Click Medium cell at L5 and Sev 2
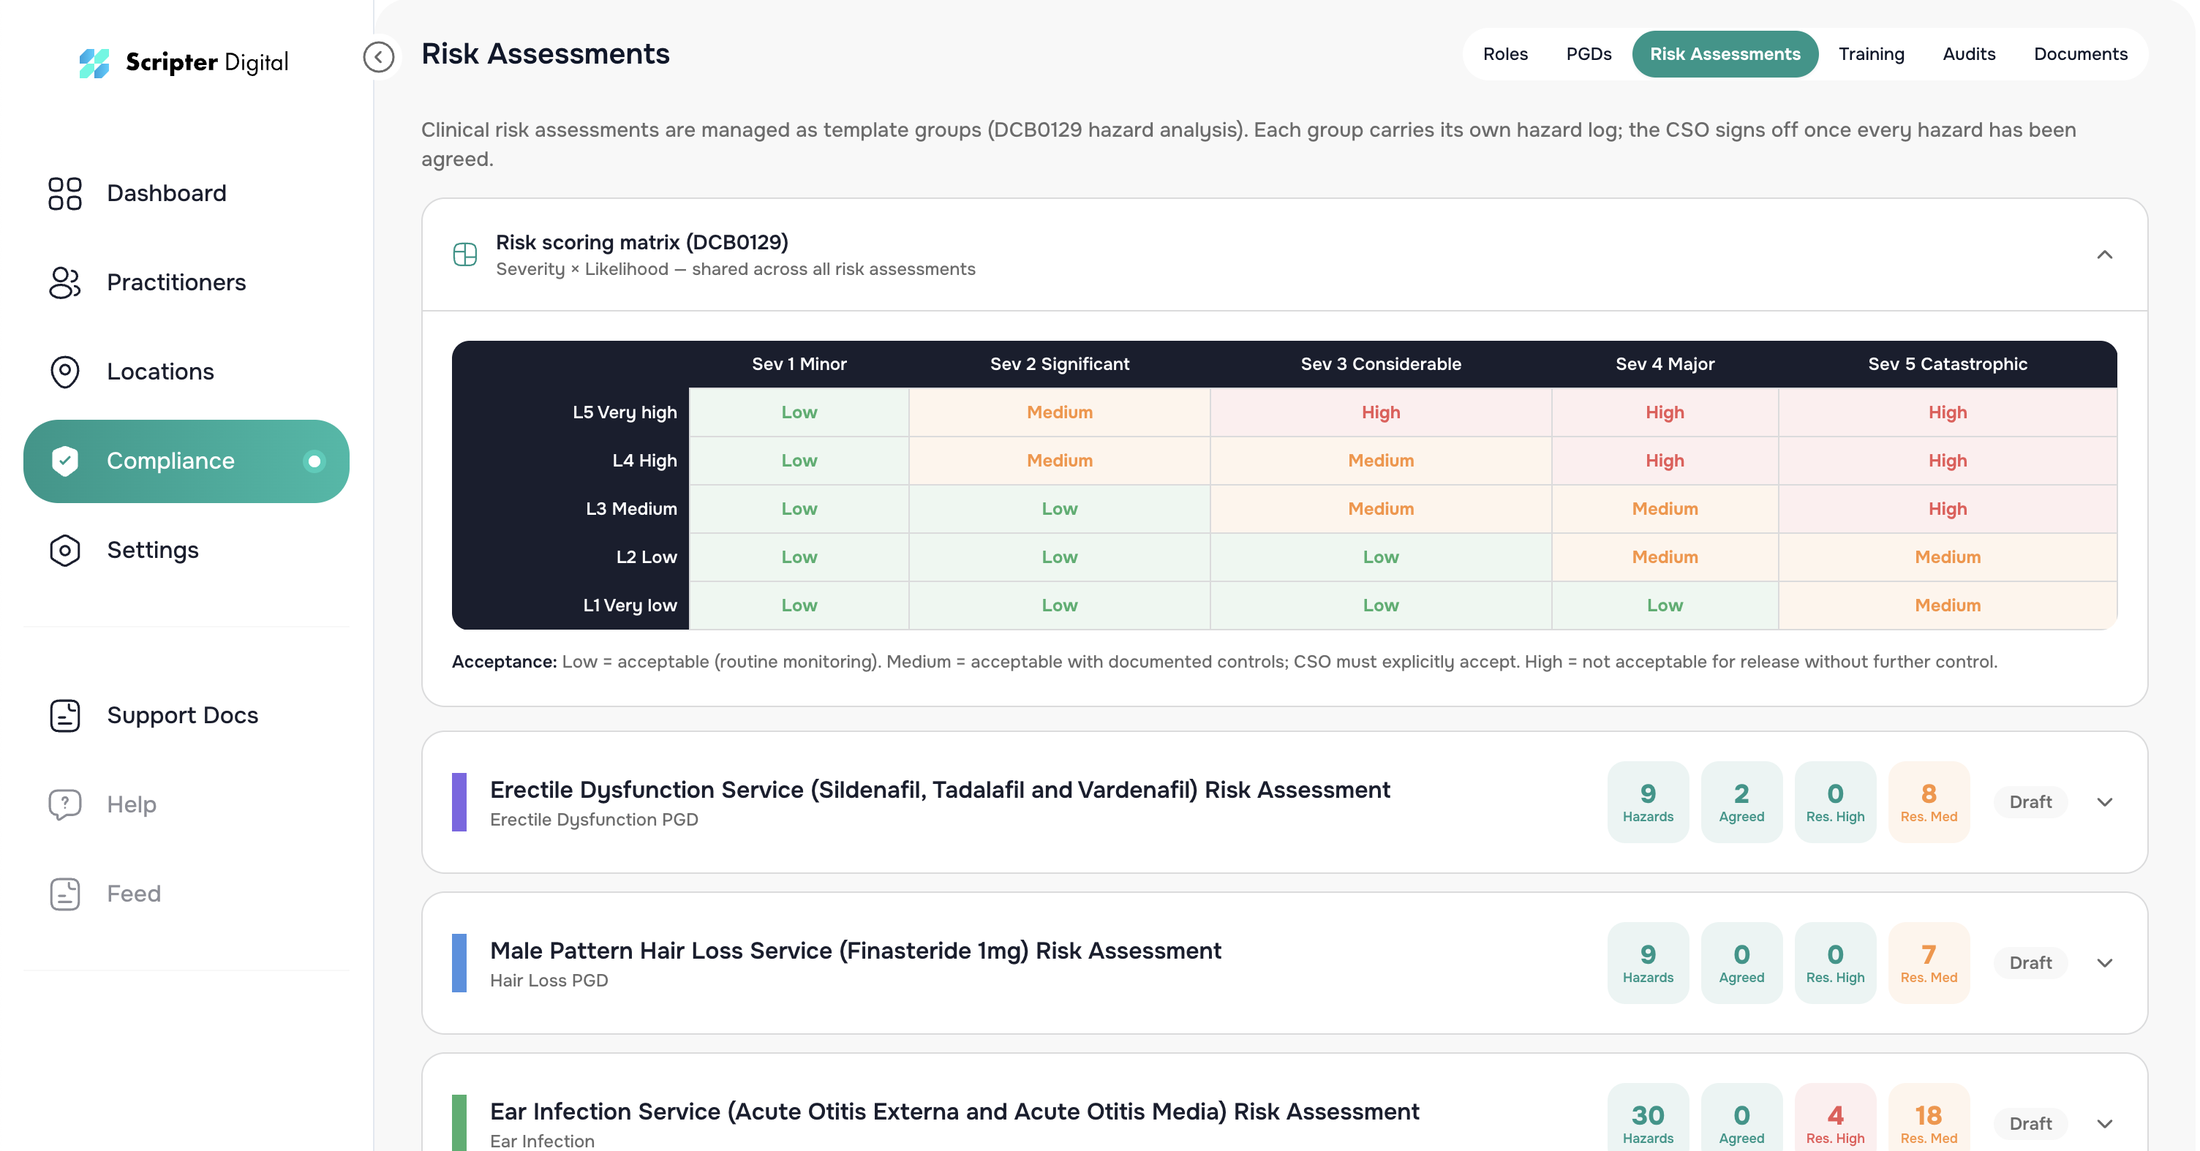 pyautogui.click(x=1059, y=412)
